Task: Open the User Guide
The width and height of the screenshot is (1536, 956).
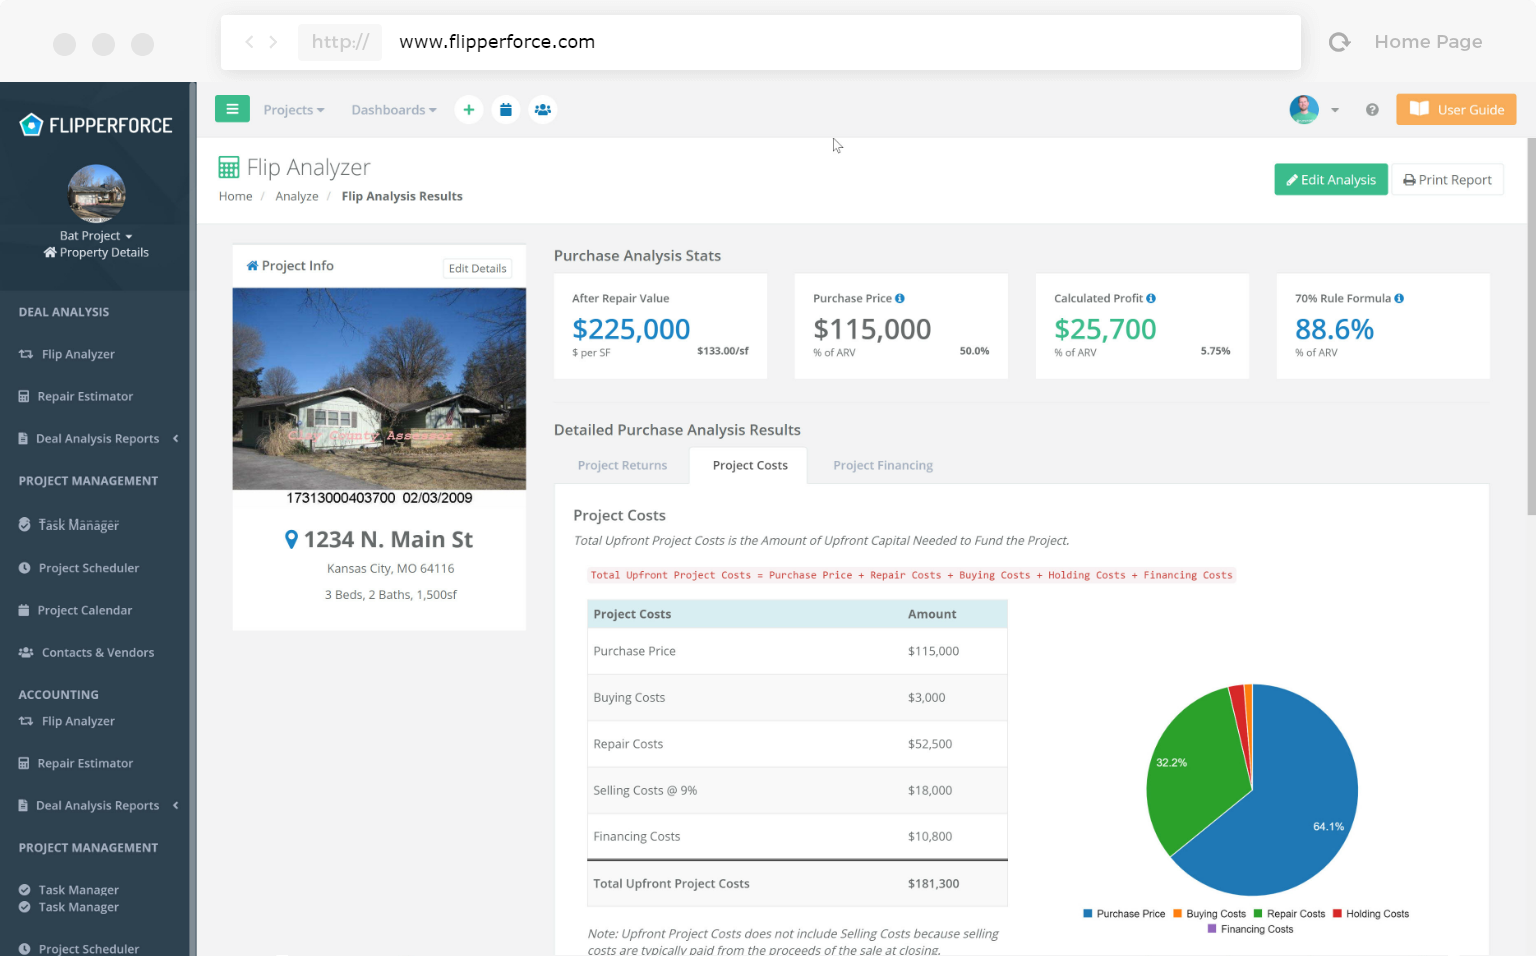Action: (x=1455, y=109)
